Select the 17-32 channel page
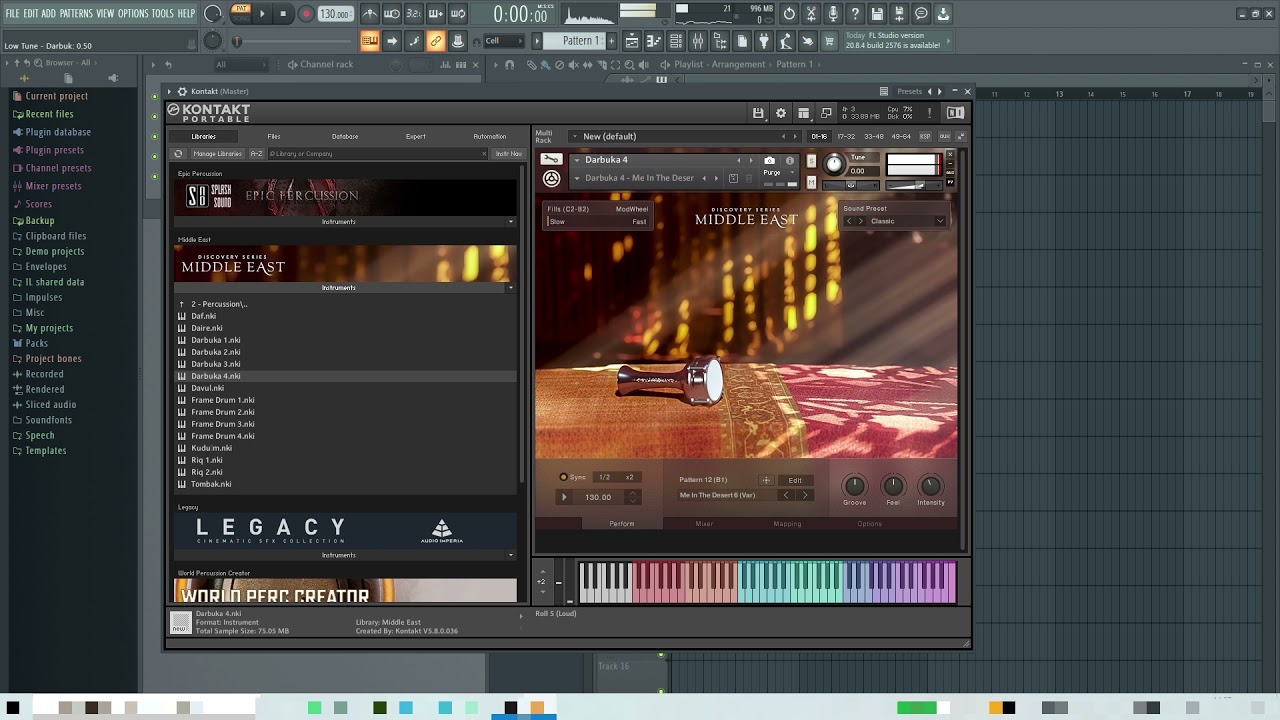 [846, 136]
